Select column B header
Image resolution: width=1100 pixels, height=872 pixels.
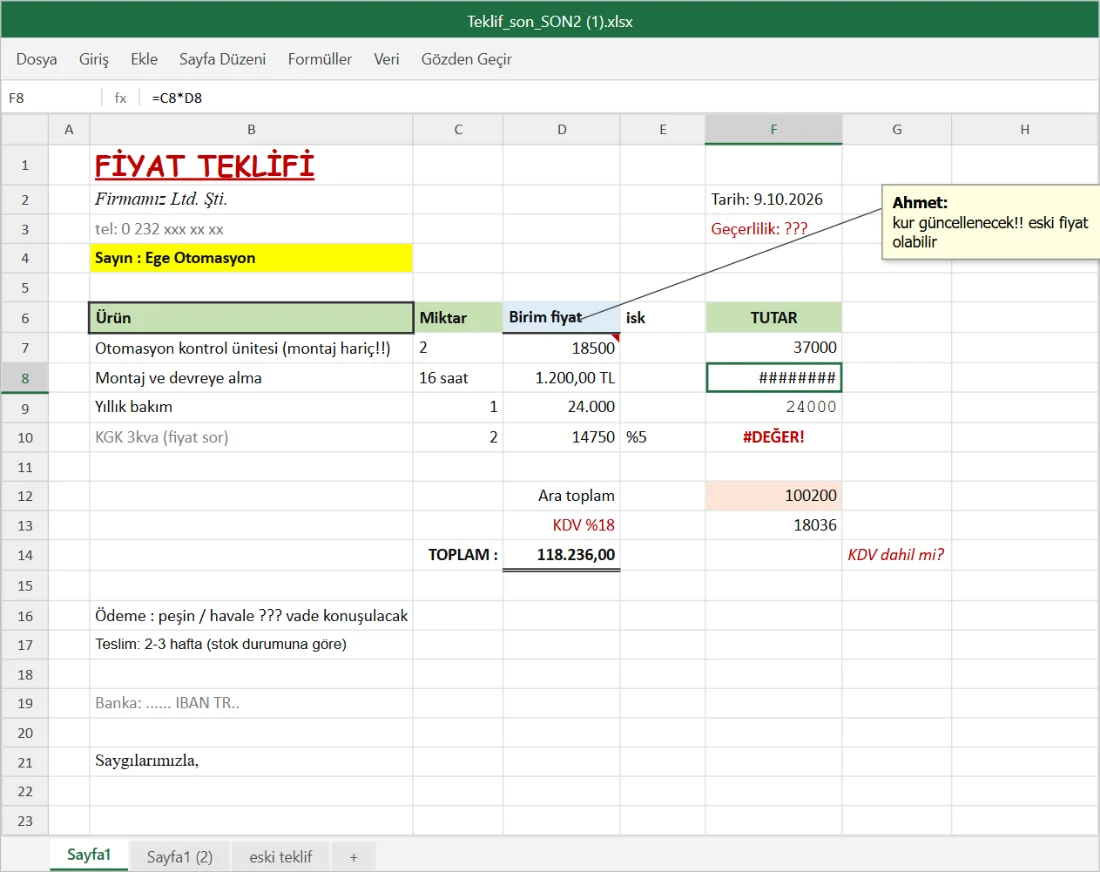(x=251, y=129)
